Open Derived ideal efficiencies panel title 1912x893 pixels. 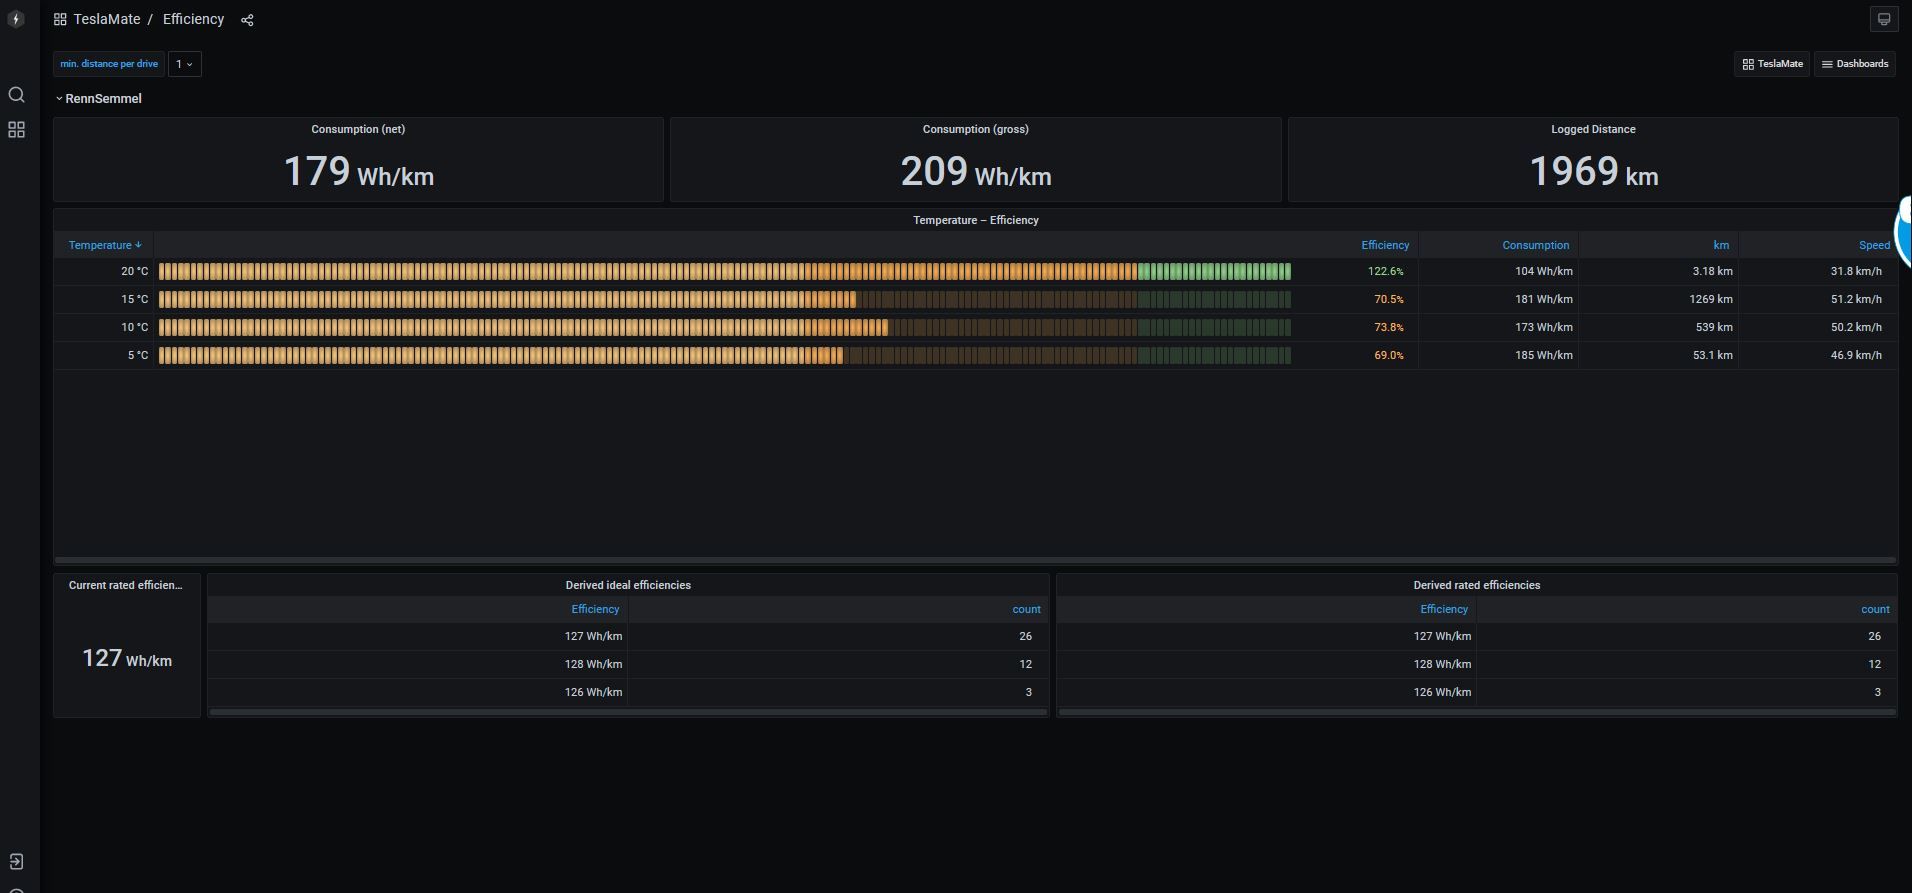(x=628, y=585)
